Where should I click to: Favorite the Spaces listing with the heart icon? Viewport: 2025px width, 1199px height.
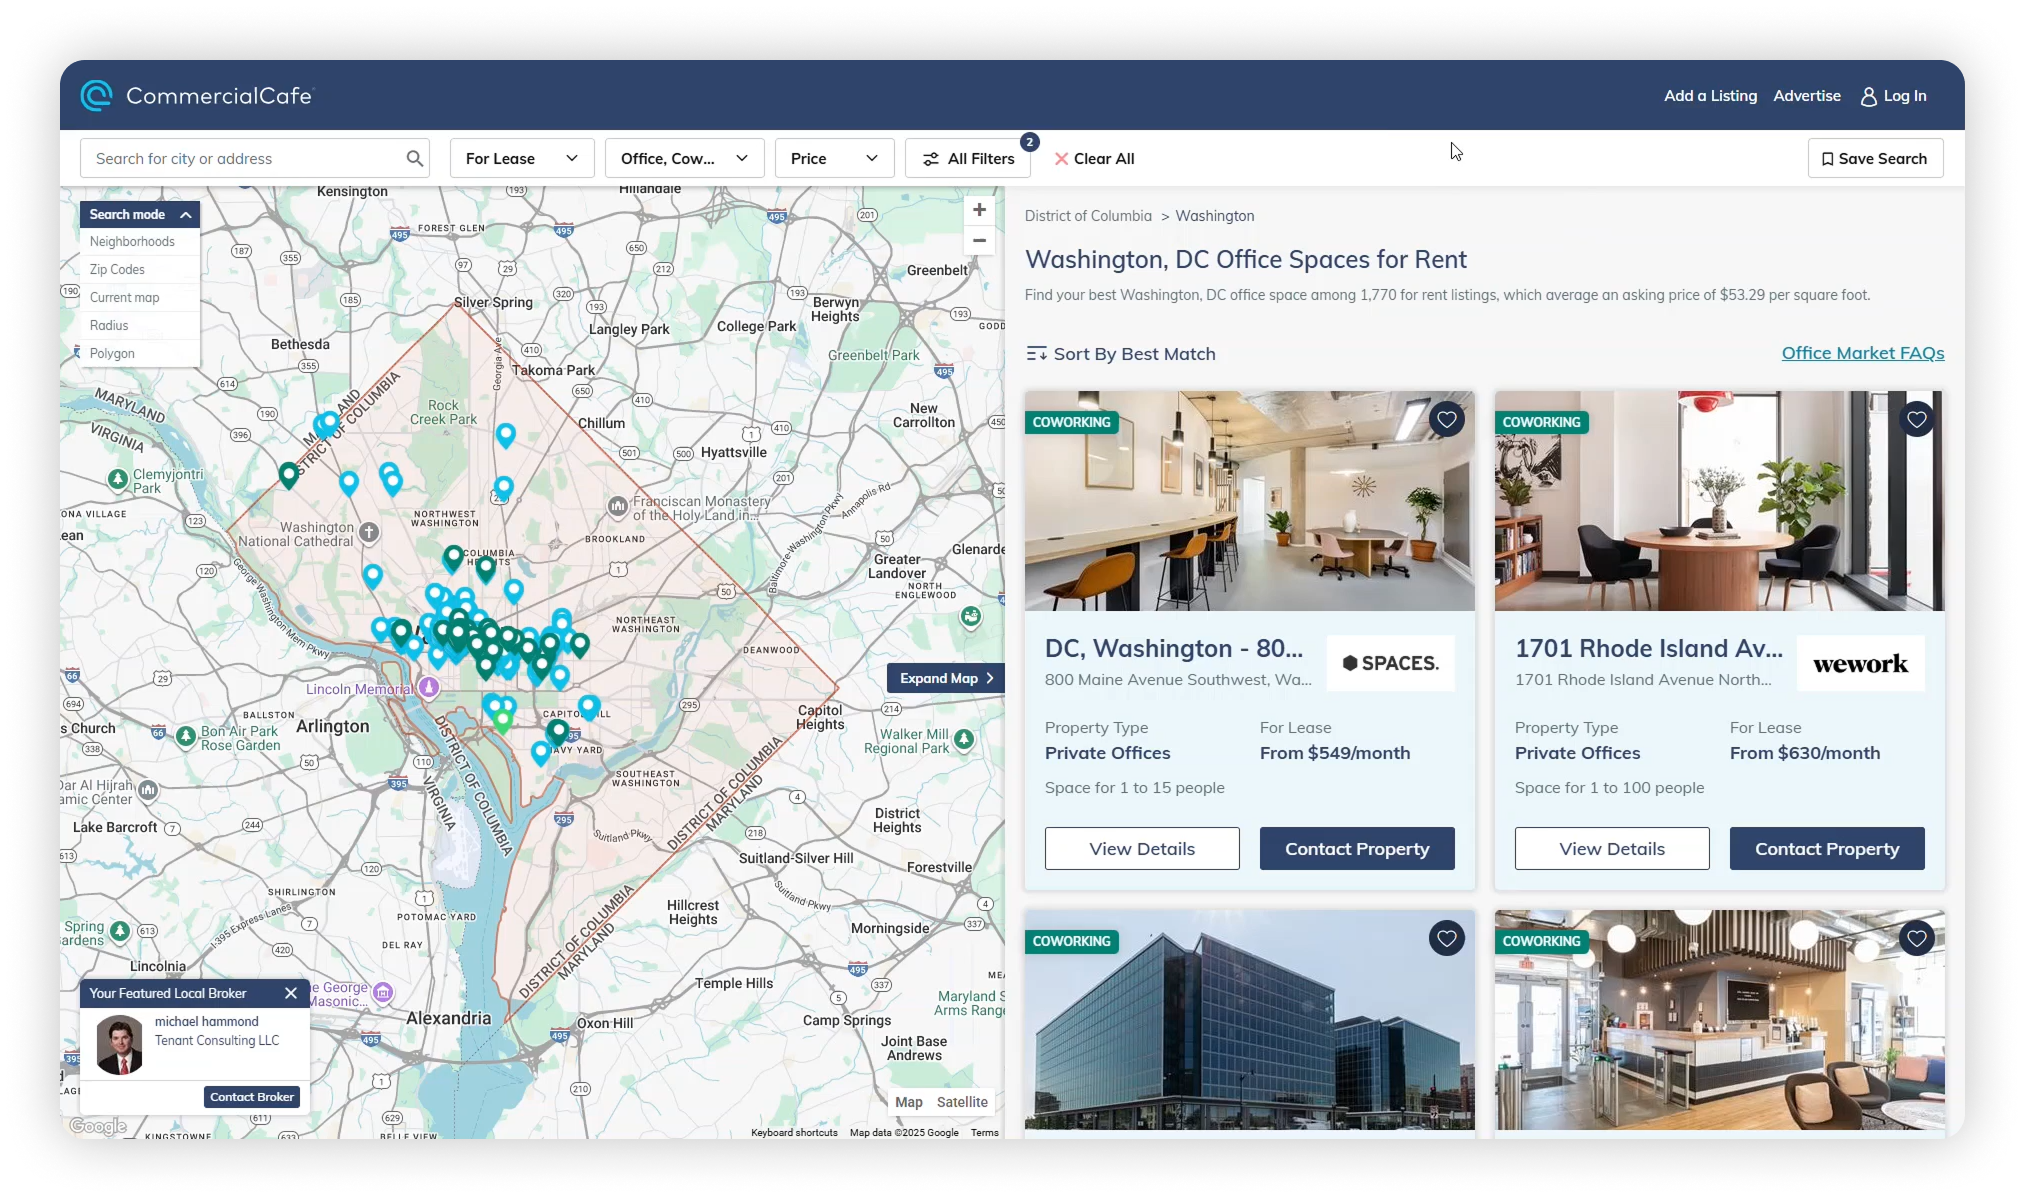[1446, 419]
